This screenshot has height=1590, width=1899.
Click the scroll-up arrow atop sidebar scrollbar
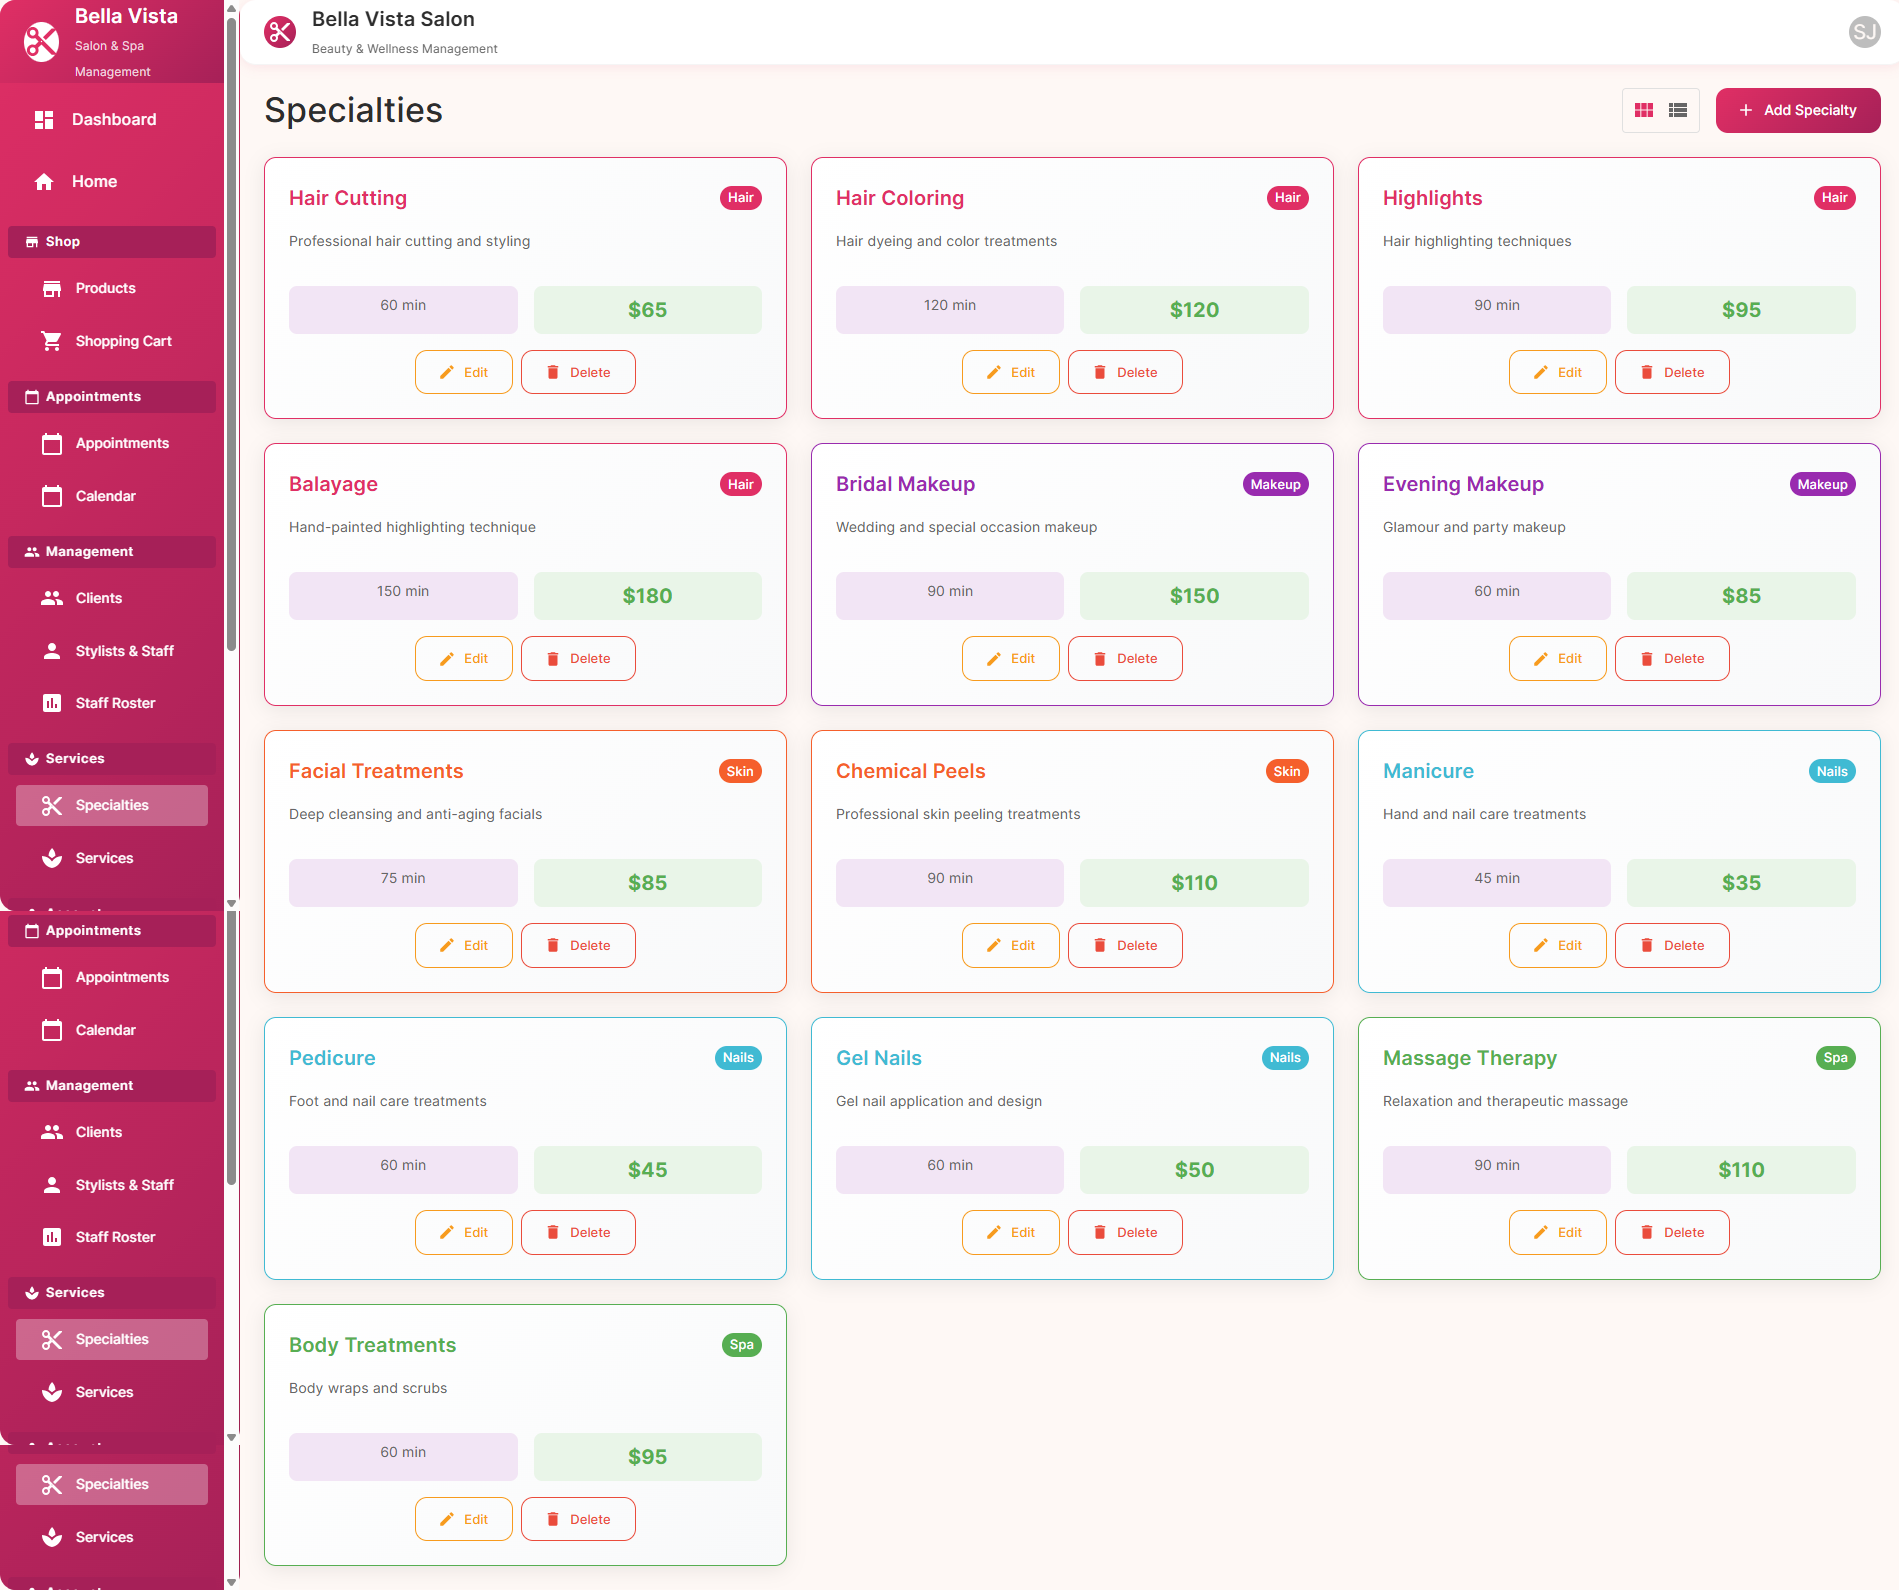click(x=232, y=9)
